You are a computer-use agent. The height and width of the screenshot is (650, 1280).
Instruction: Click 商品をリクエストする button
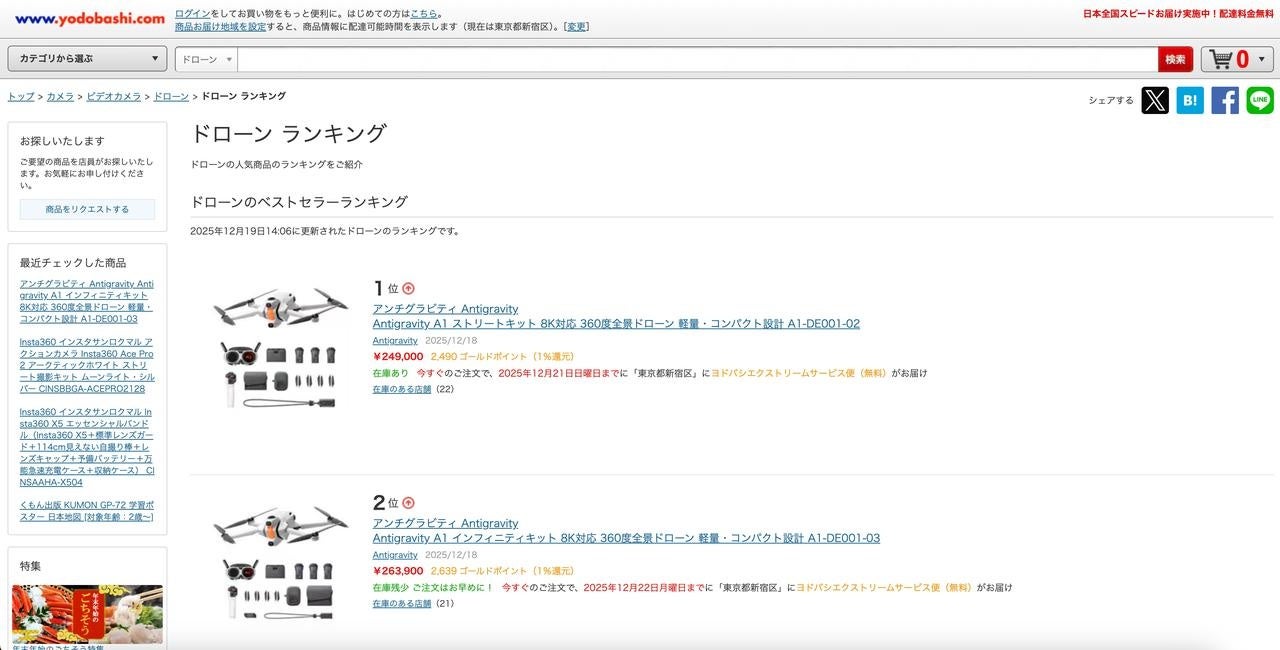(87, 209)
